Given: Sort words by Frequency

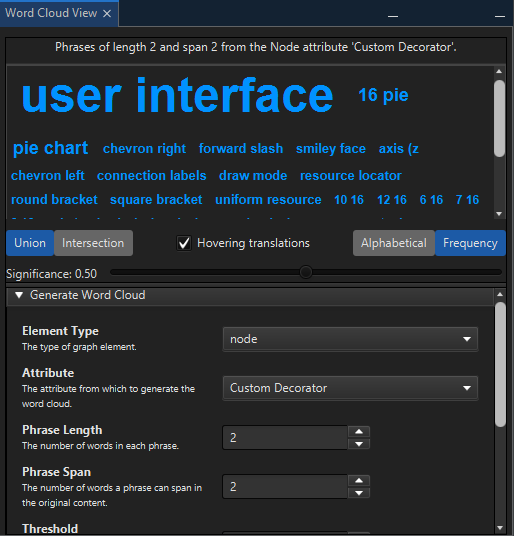Looking at the screenshot, I should coord(470,243).
